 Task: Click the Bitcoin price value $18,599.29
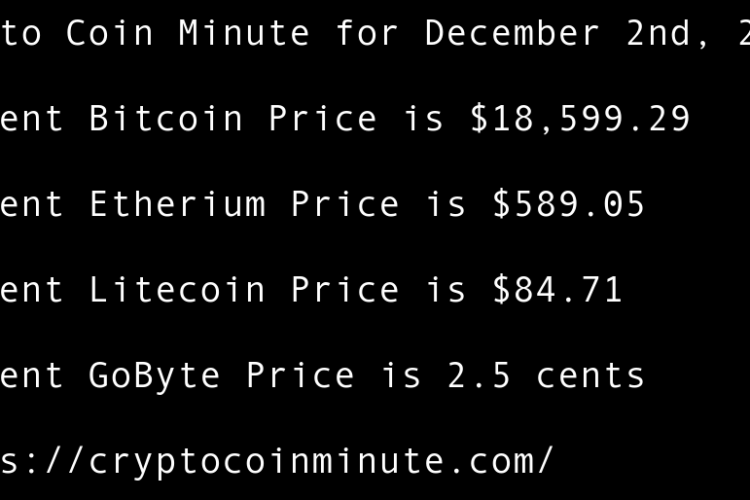pos(580,119)
